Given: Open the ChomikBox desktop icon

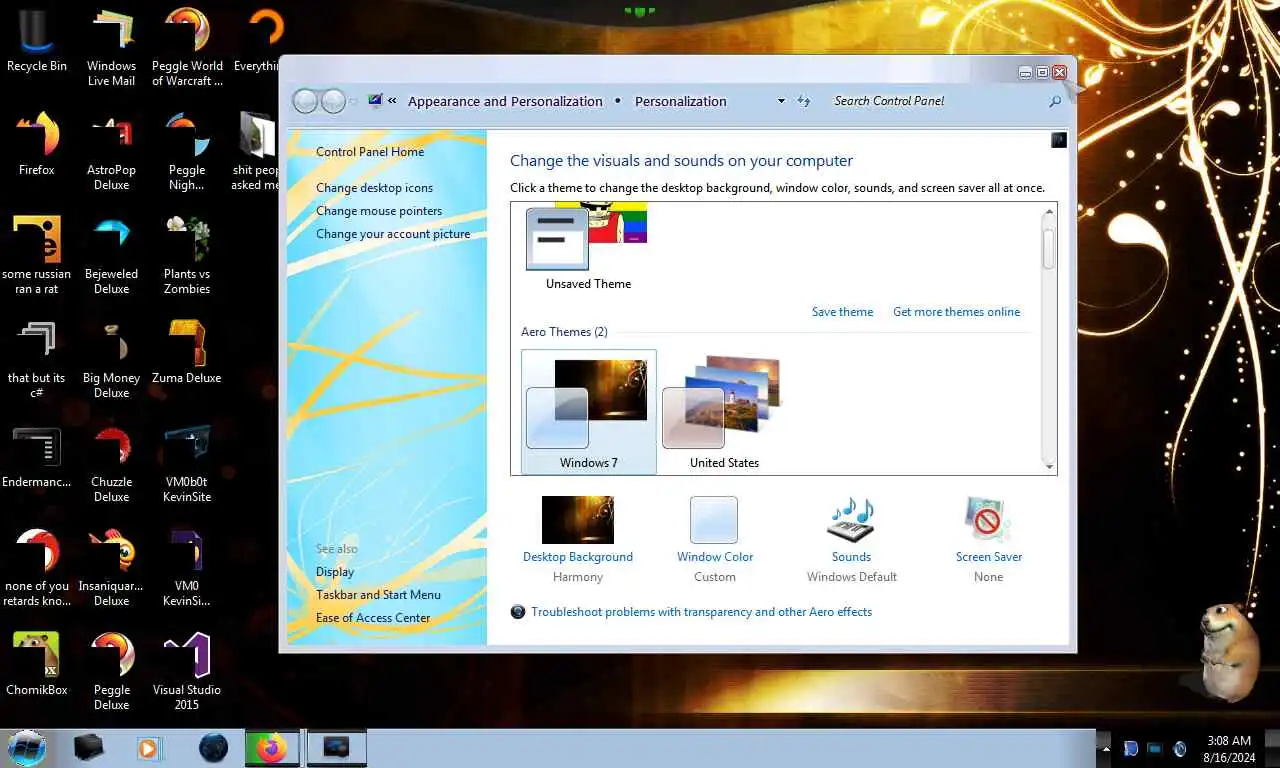Looking at the screenshot, I should click(x=36, y=663).
